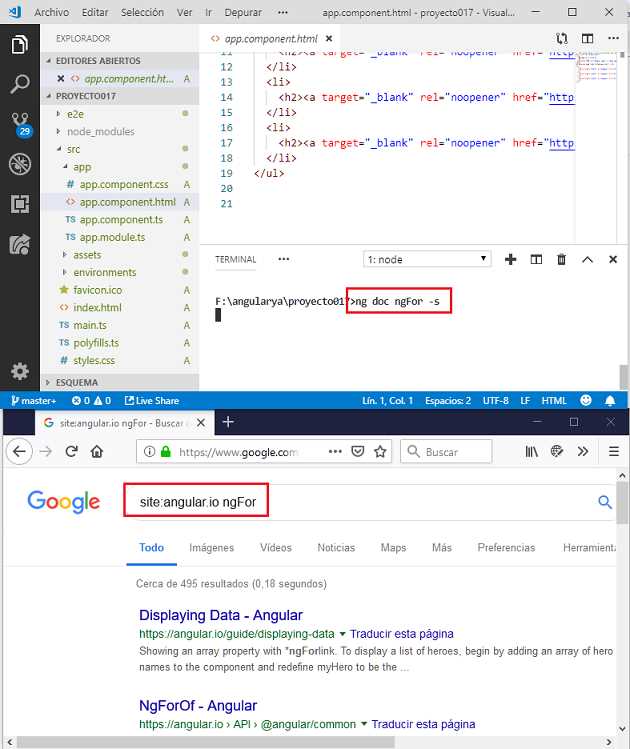Open the Search view in activity bar

point(20,84)
